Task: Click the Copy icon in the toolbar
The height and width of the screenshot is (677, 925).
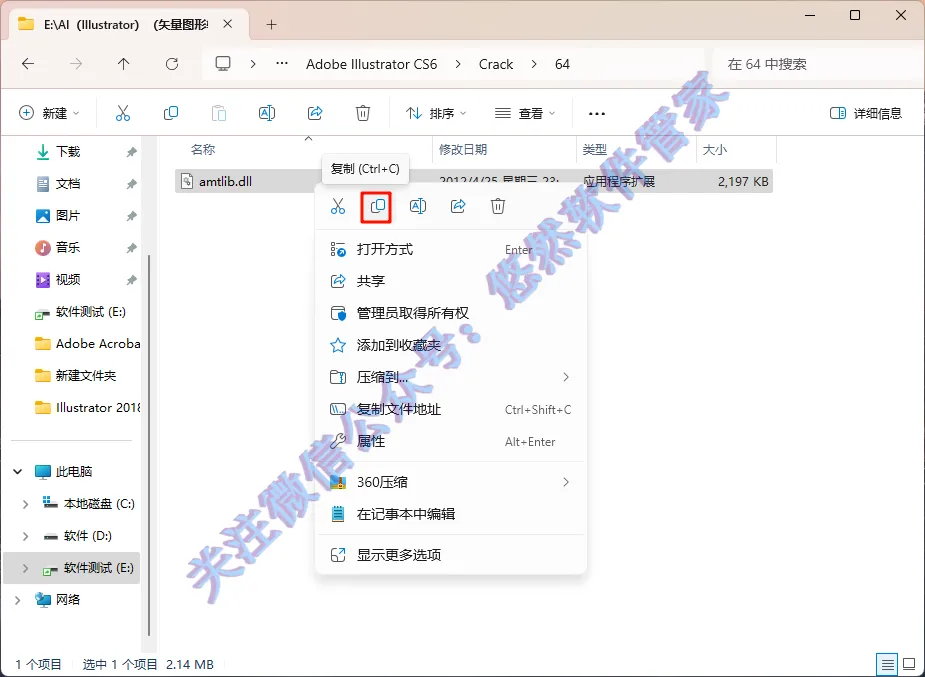Action: coord(170,113)
